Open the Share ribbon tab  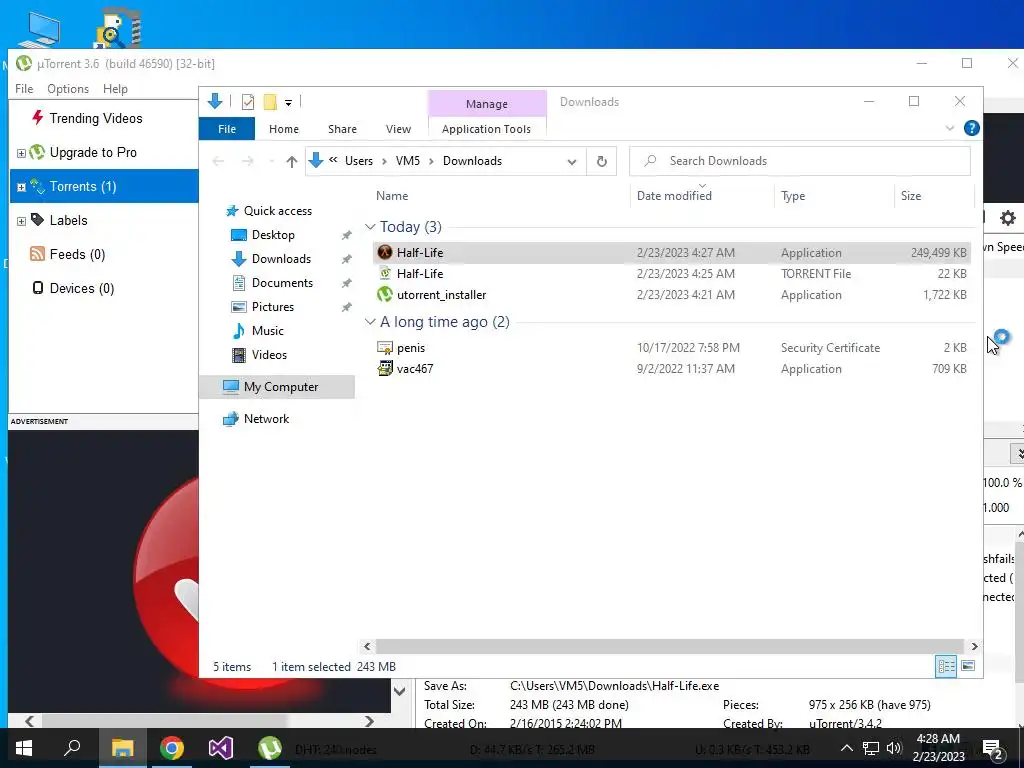342,129
